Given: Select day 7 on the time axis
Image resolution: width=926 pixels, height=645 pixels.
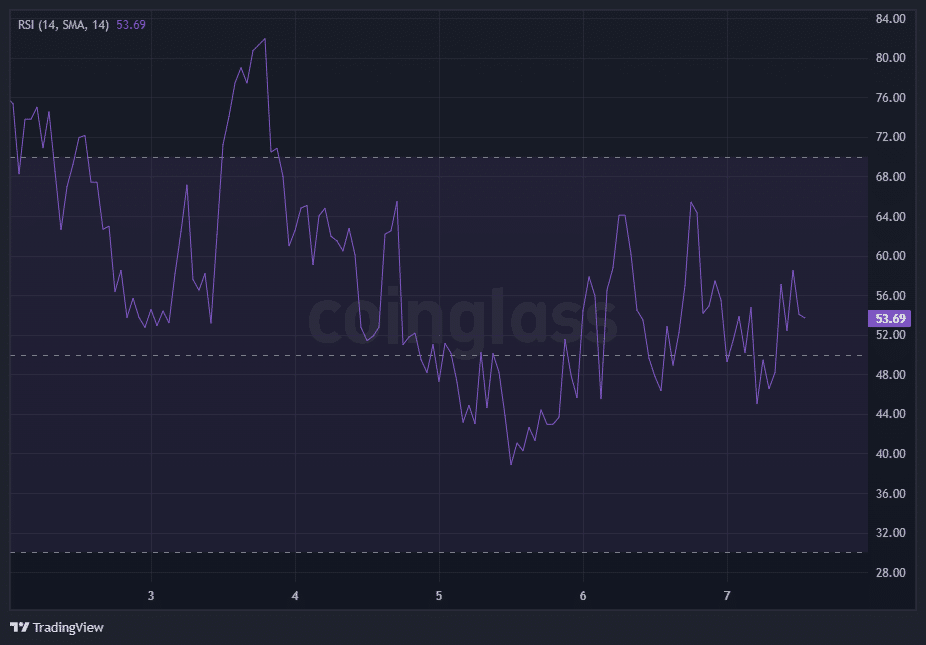Looking at the screenshot, I should click(727, 595).
